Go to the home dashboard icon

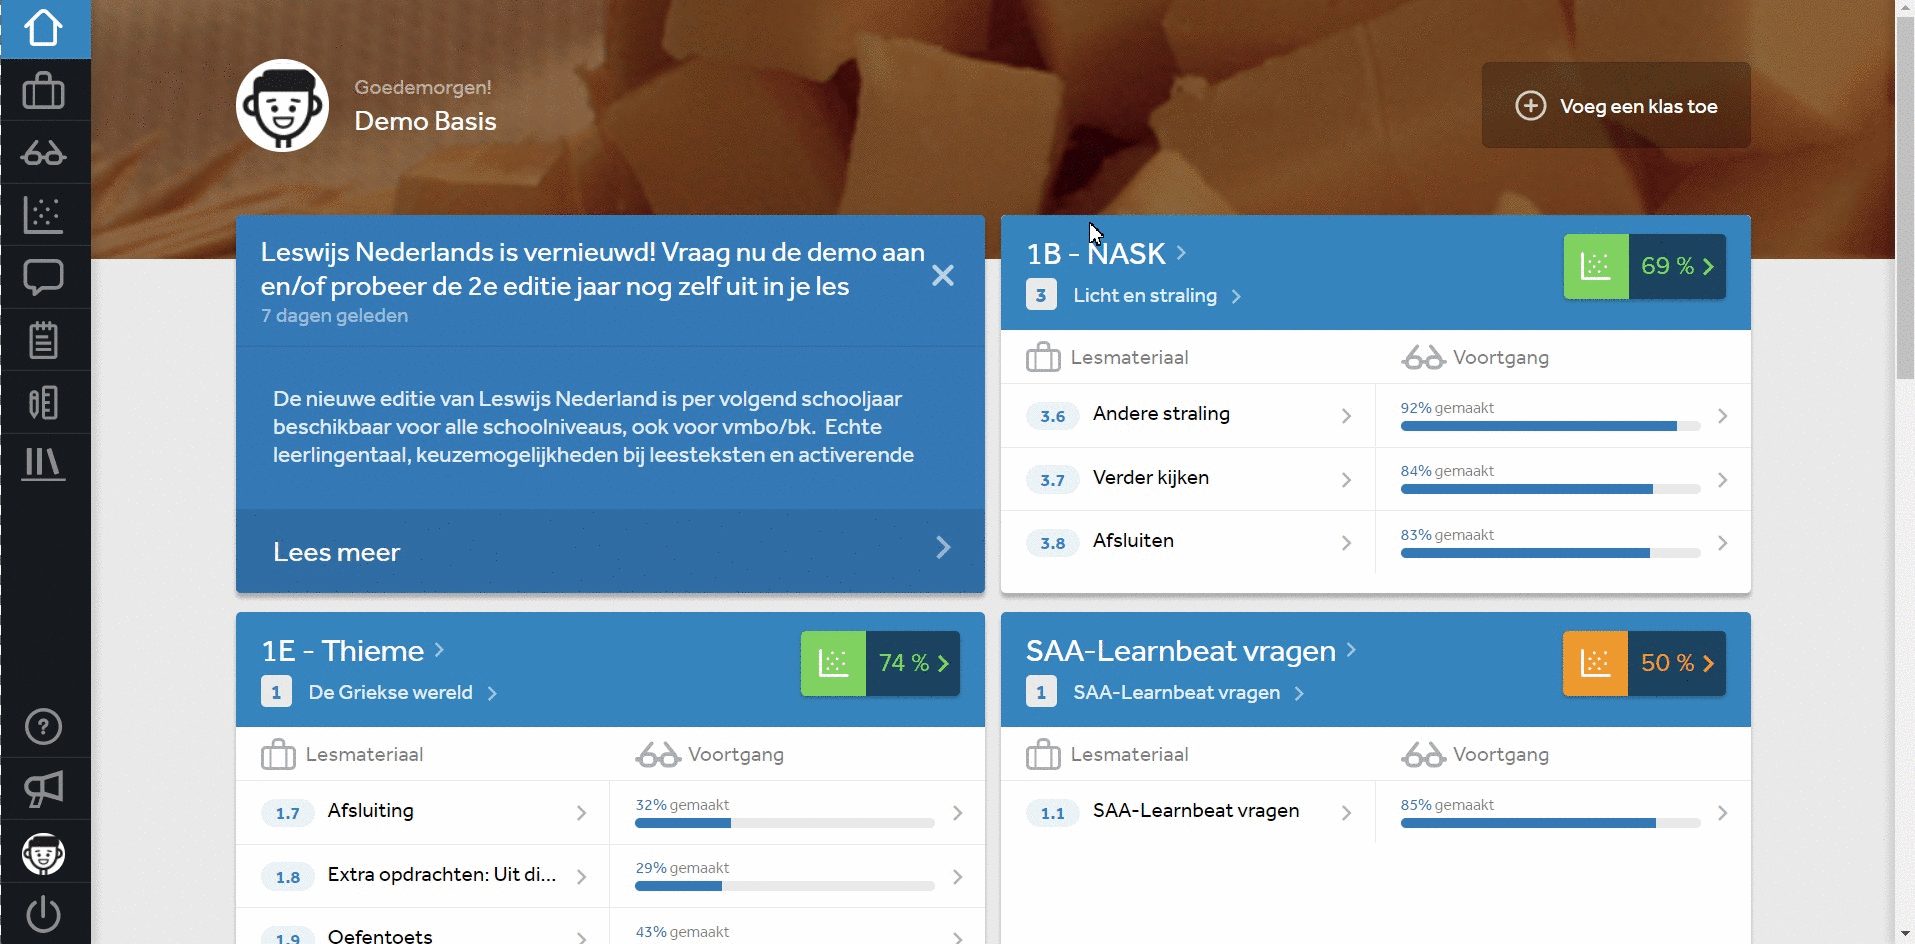[44, 28]
